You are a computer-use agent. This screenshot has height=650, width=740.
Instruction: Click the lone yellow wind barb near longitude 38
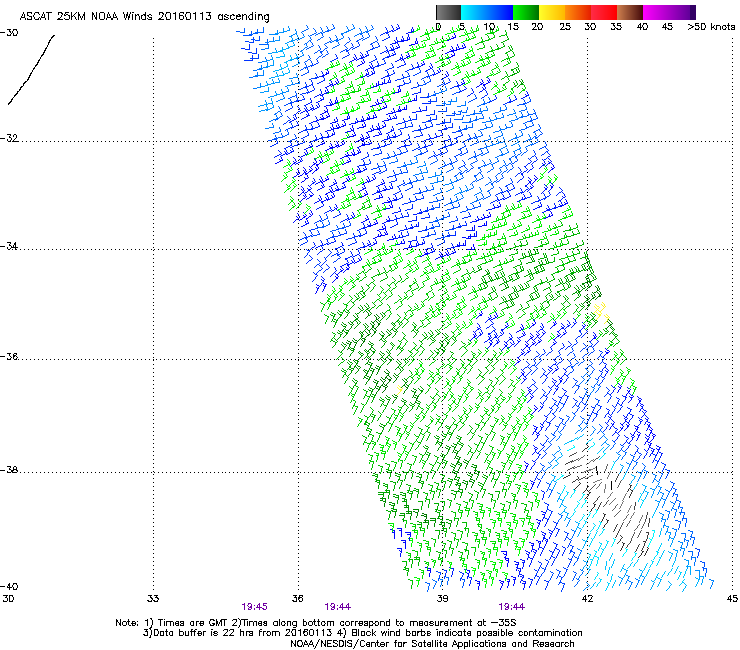coord(399,389)
